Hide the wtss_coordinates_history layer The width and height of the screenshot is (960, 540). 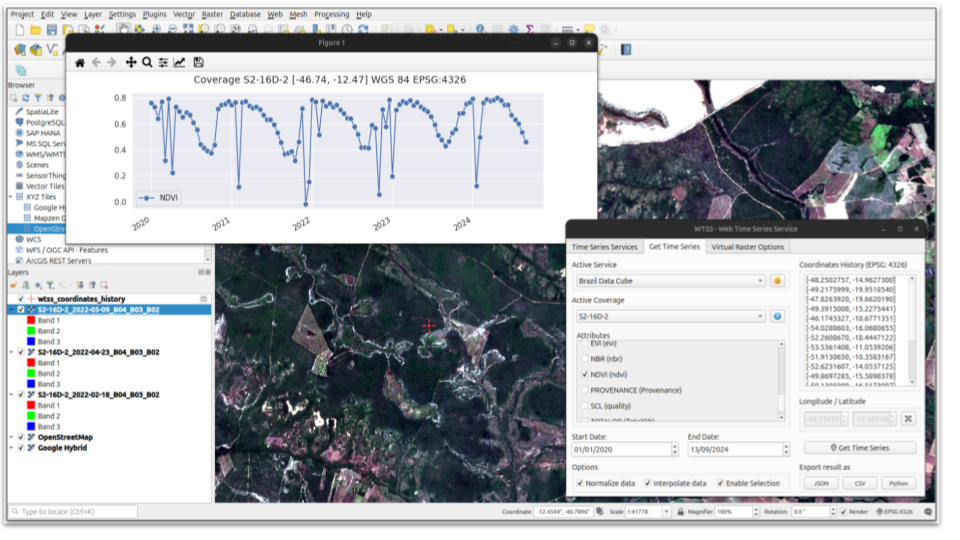tap(21, 299)
